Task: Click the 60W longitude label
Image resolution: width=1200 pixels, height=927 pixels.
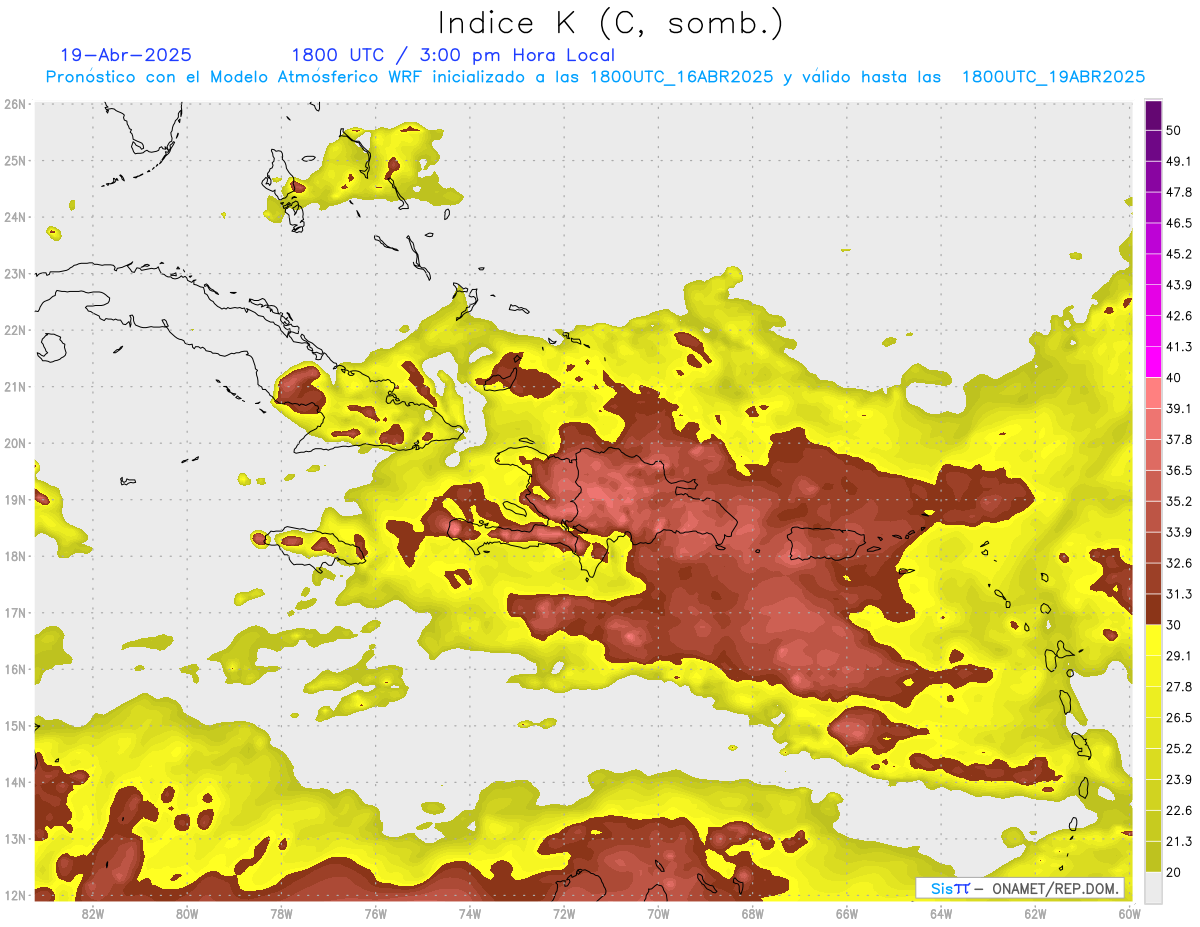Action: pos(1129,914)
